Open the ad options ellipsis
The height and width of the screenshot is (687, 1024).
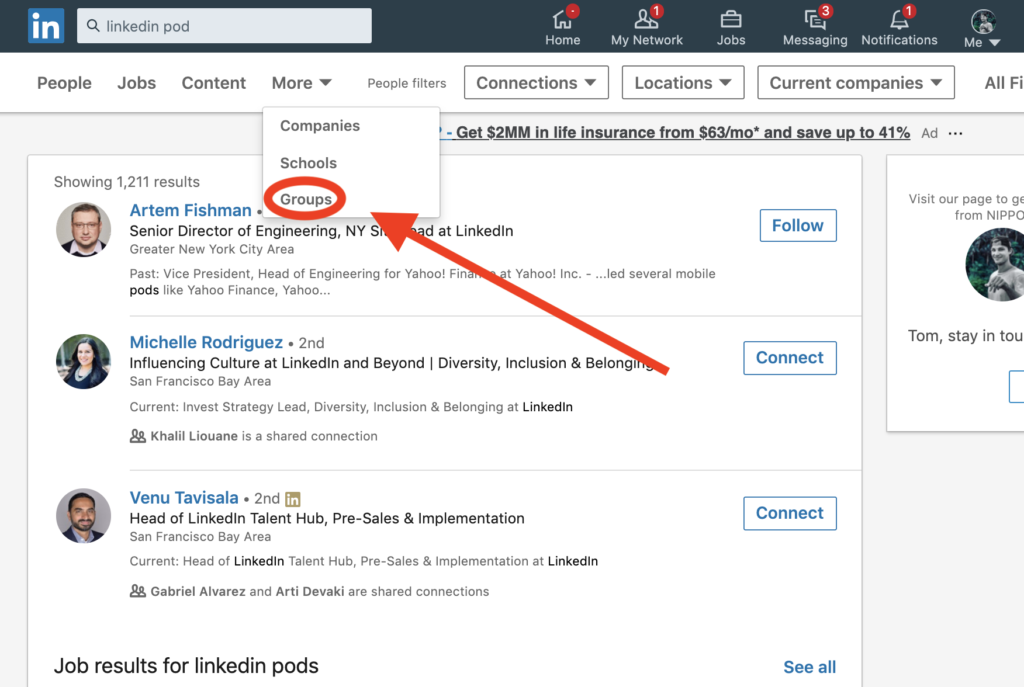point(955,133)
